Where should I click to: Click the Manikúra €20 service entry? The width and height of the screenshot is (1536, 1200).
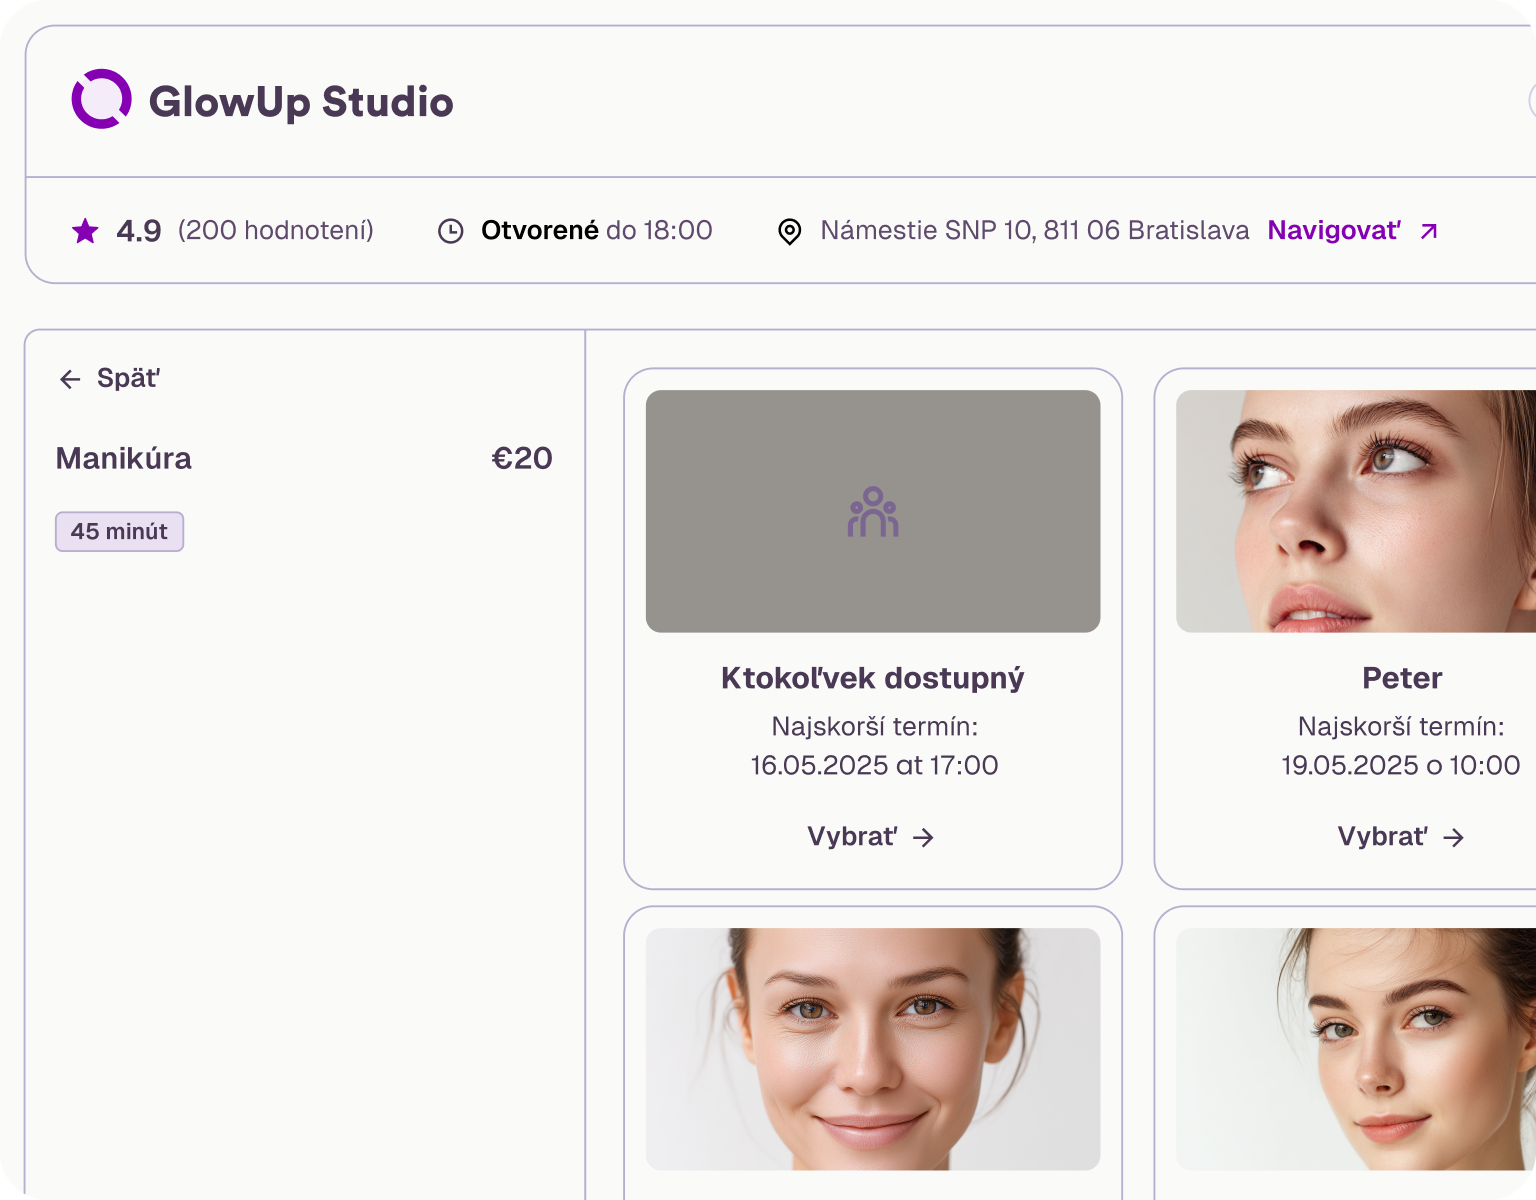point(300,459)
